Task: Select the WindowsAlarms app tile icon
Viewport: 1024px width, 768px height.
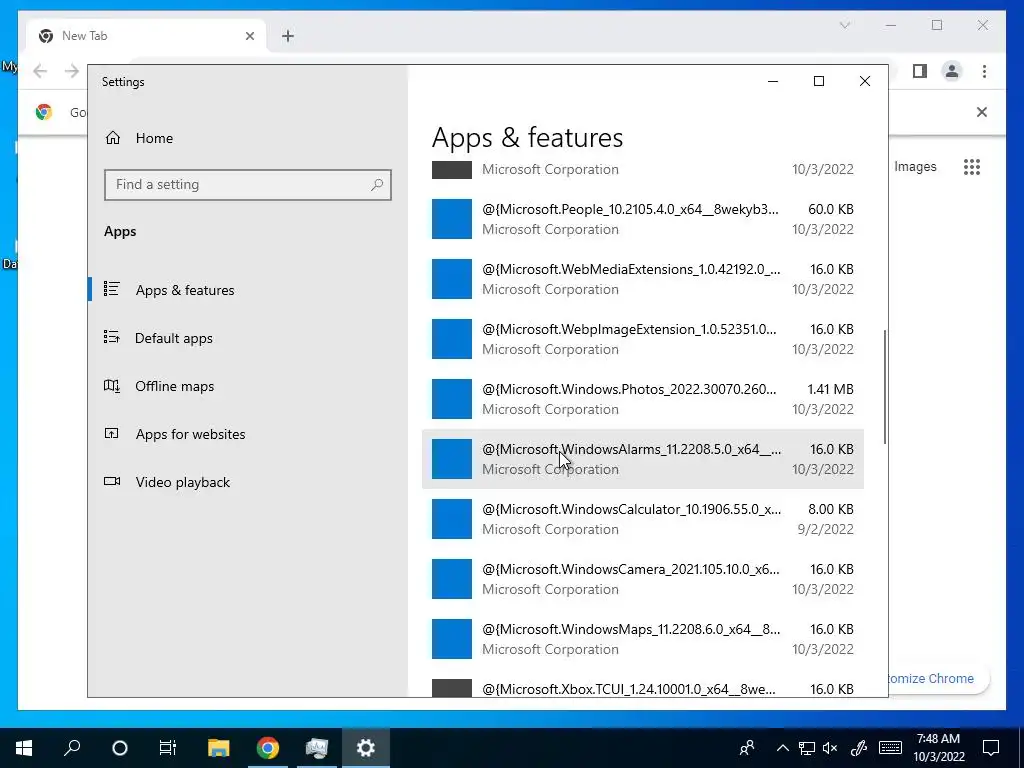Action: tap(452, 459)
